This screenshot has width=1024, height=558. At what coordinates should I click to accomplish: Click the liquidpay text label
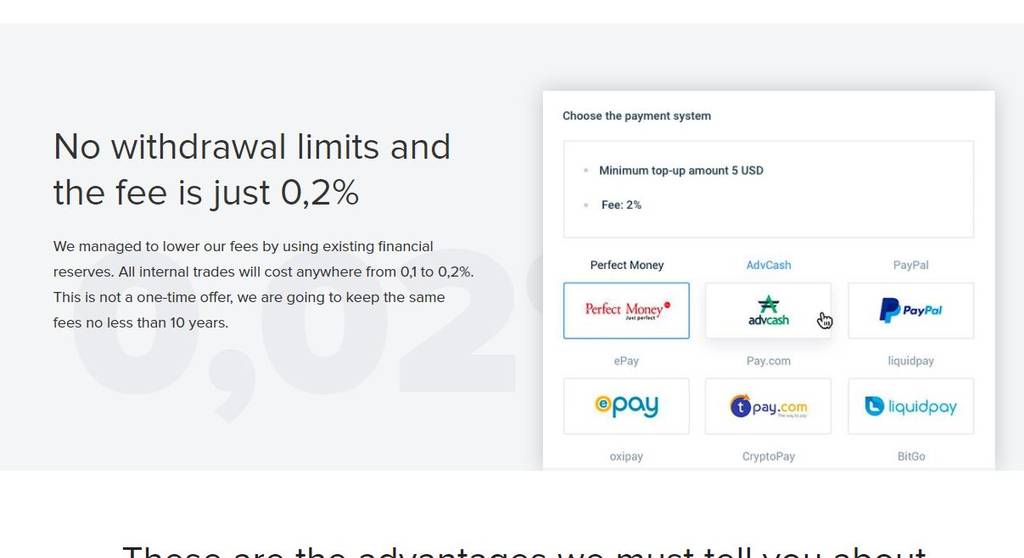[910, 361]
